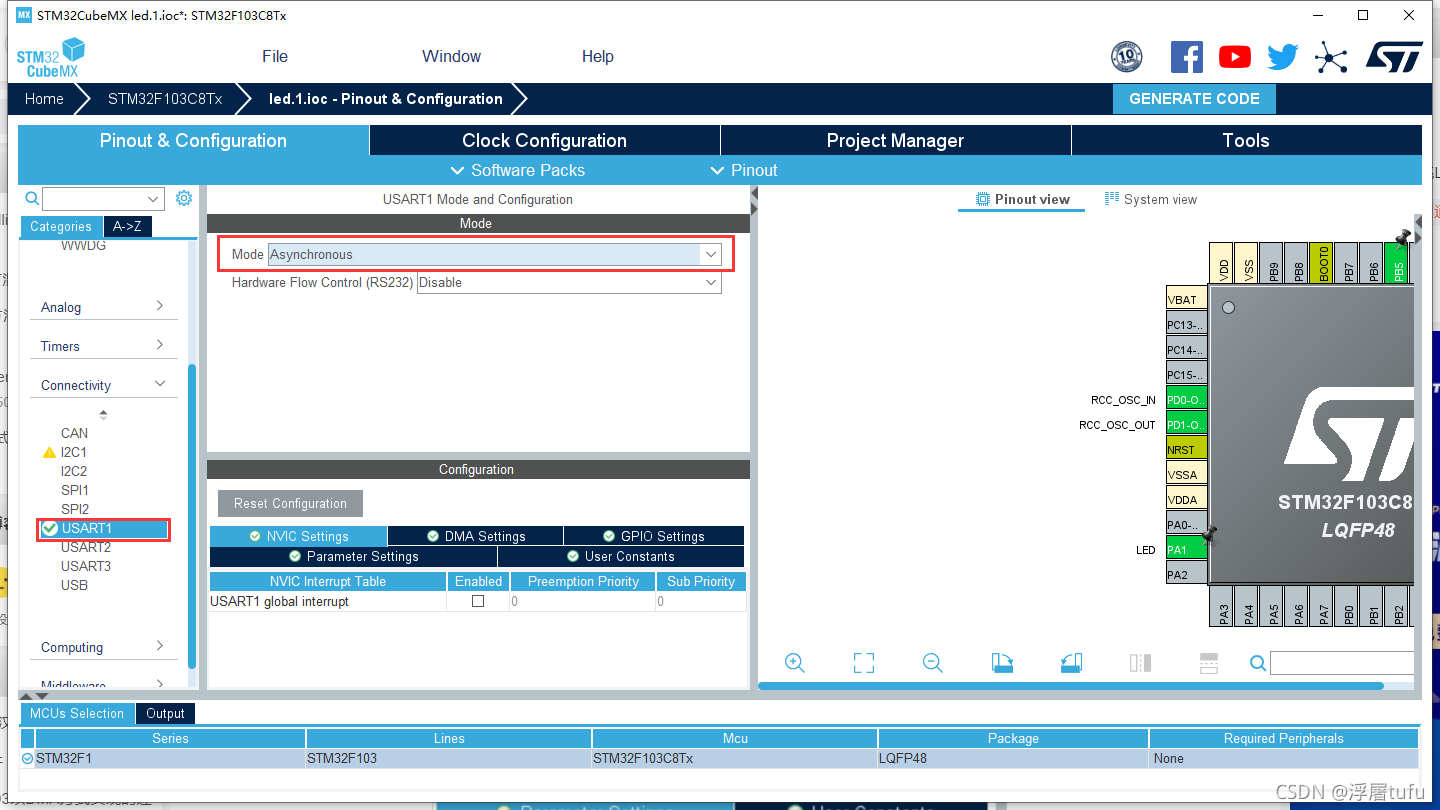Open the GPIO Settings tab

pyautogui.click(x=654, y=536)
